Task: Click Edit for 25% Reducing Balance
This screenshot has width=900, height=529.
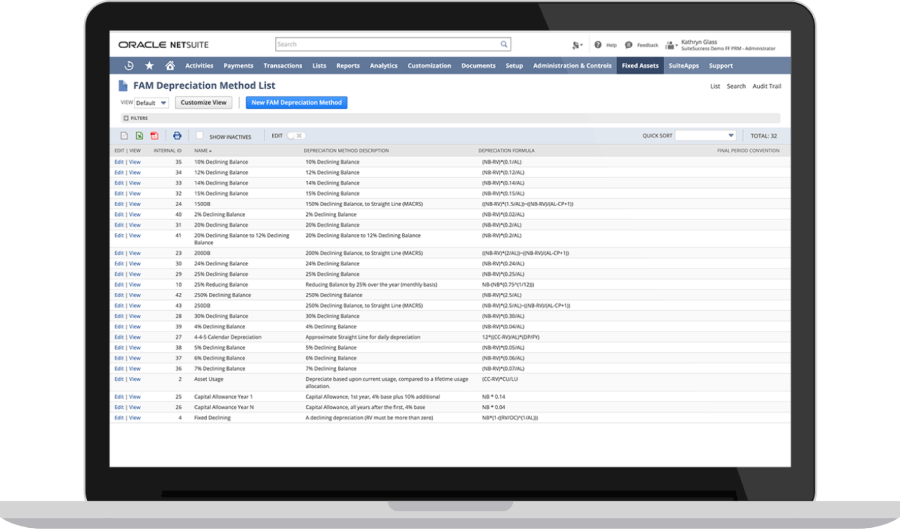Action: pos(119,285)
